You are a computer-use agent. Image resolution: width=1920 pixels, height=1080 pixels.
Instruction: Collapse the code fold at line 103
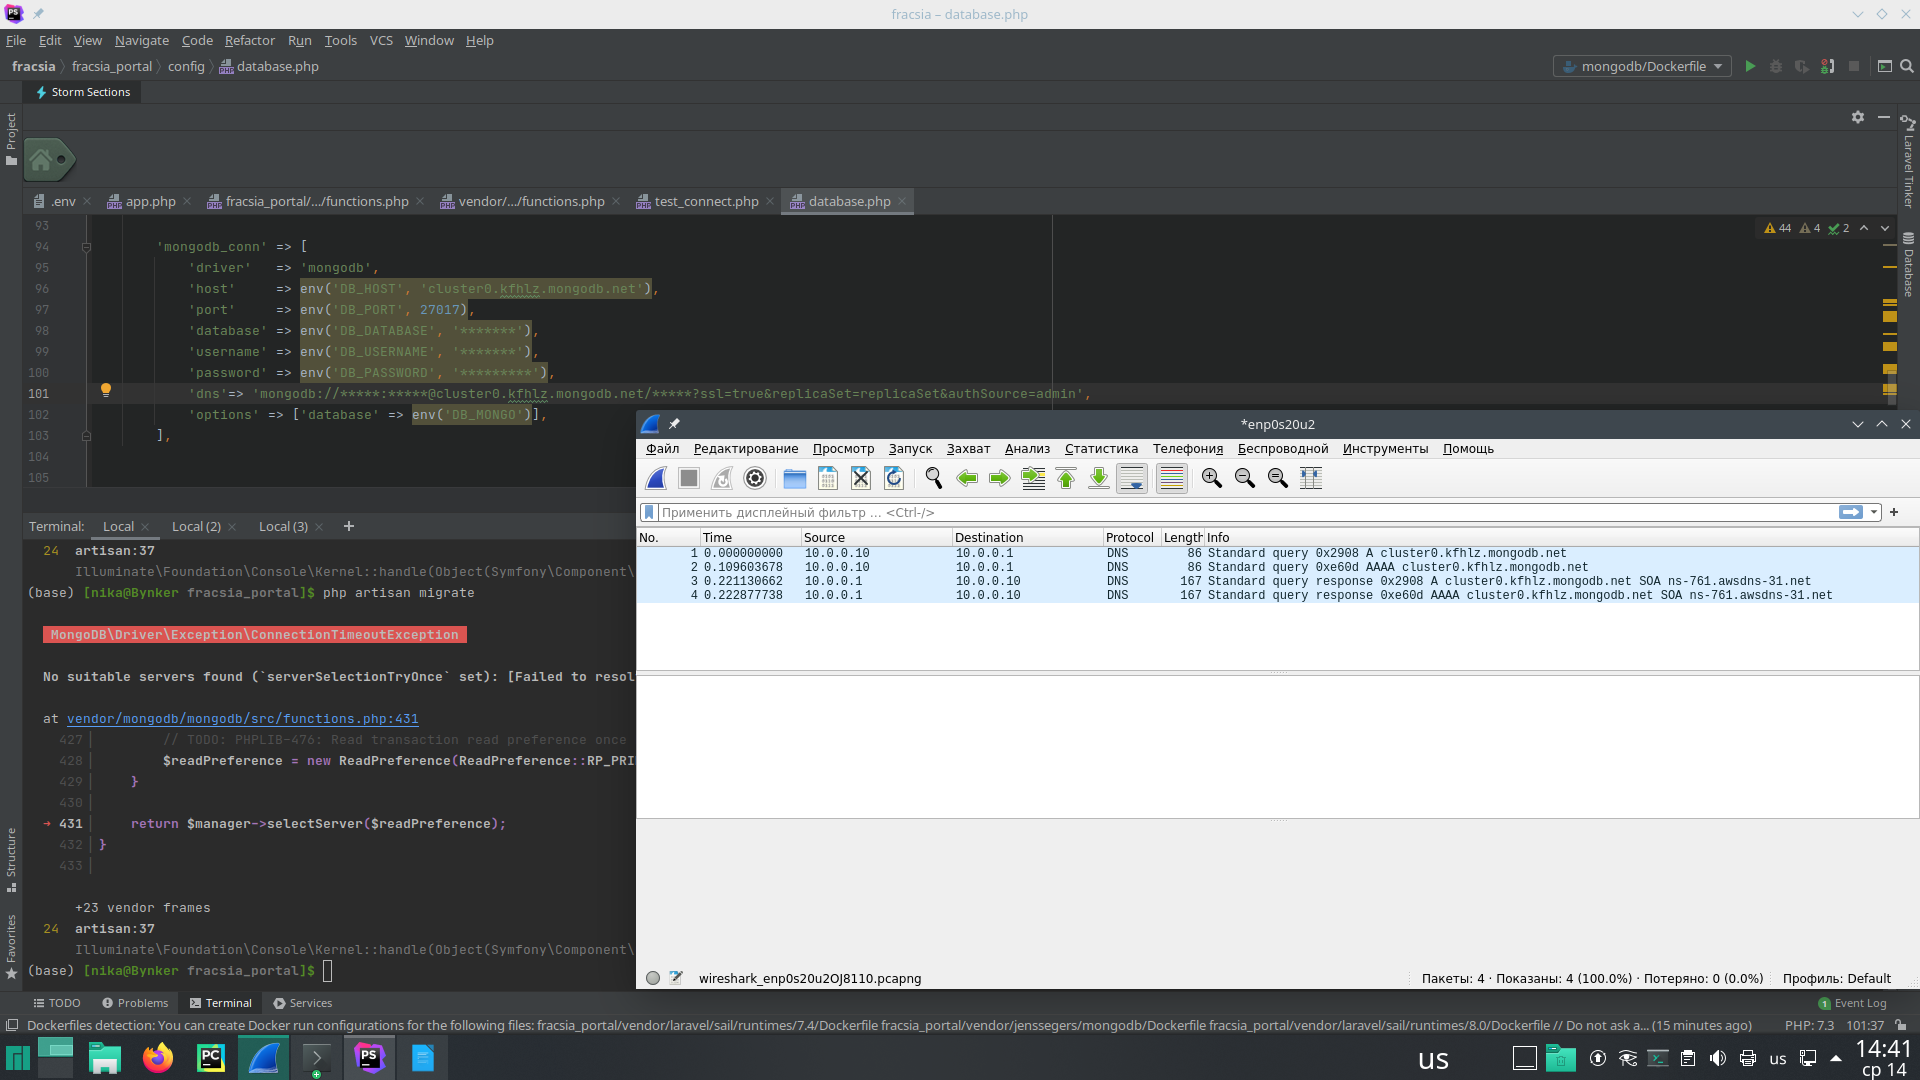point(87,436)
